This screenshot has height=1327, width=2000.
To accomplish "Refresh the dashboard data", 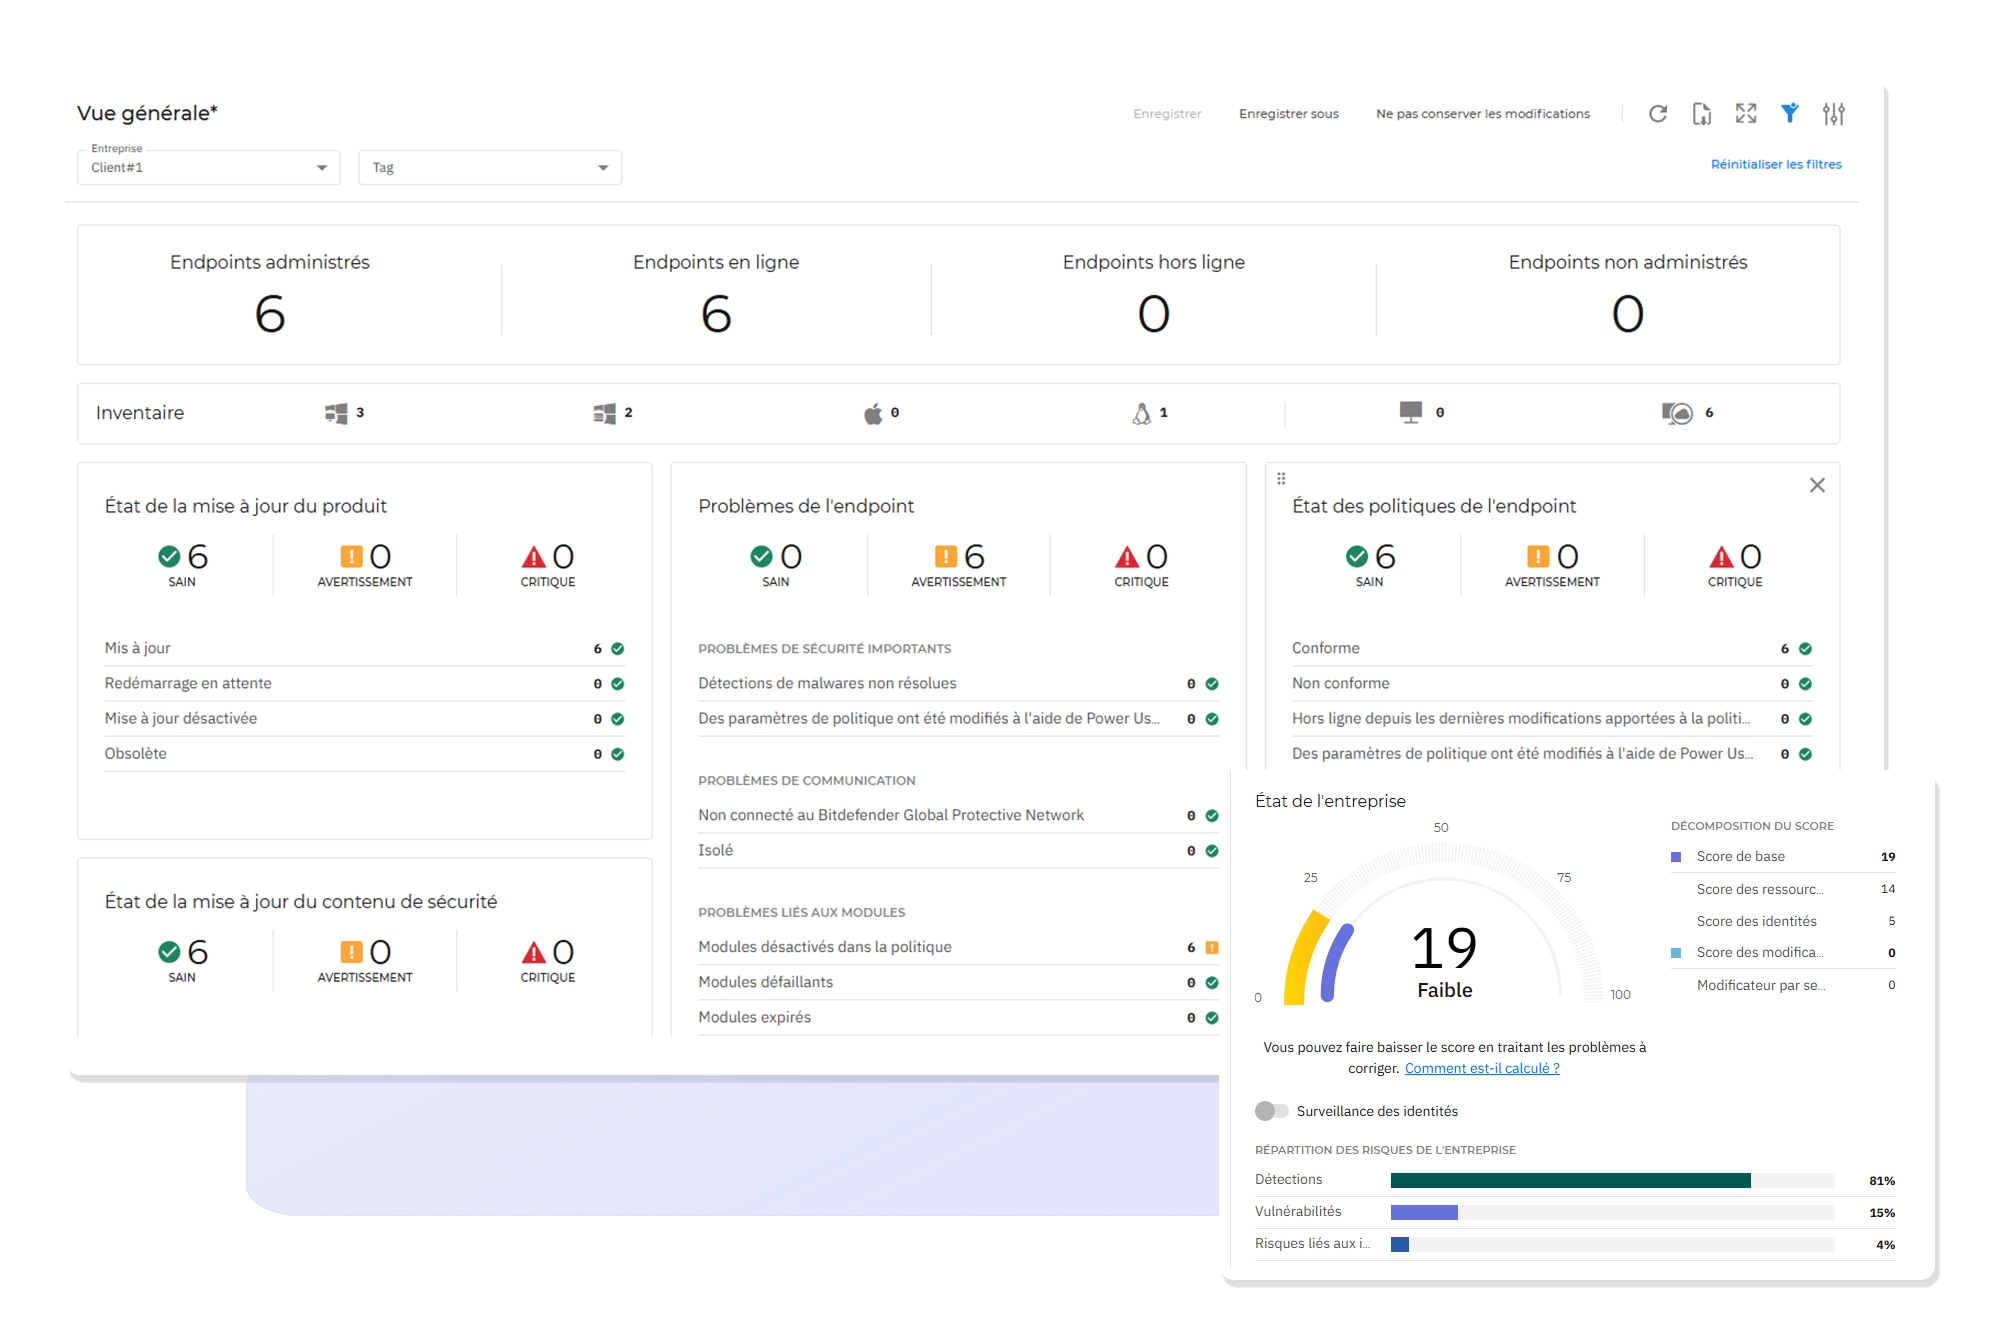I will [x=1658, y=114].
